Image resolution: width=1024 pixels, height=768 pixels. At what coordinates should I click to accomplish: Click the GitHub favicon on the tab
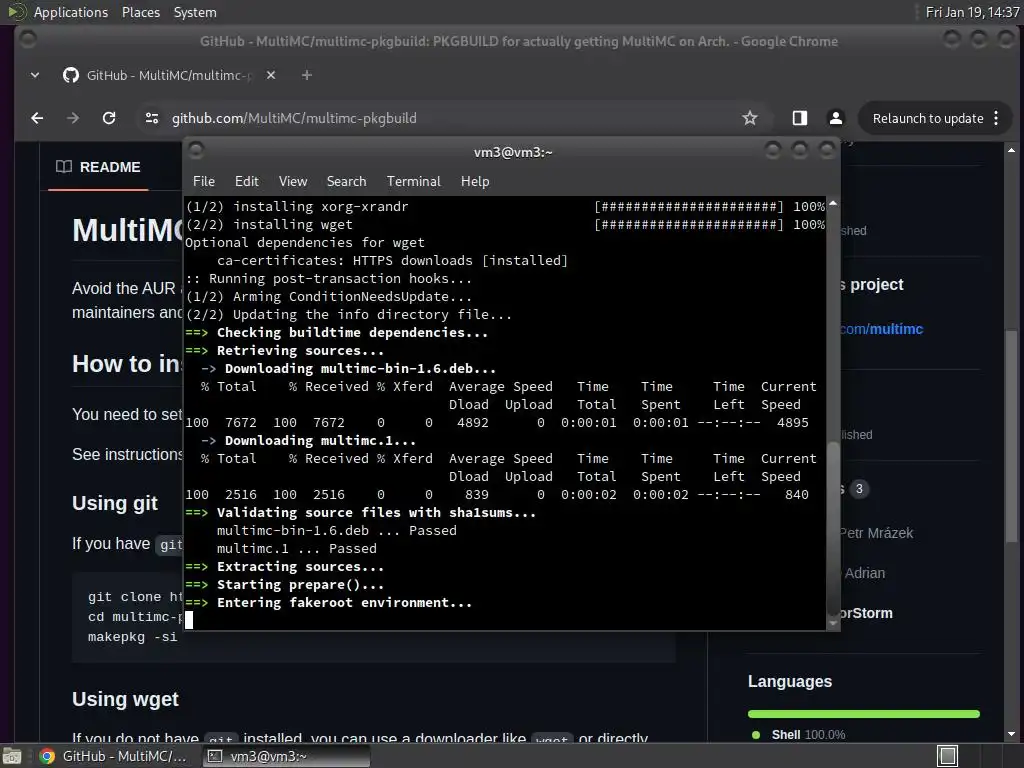pos(71,75)
